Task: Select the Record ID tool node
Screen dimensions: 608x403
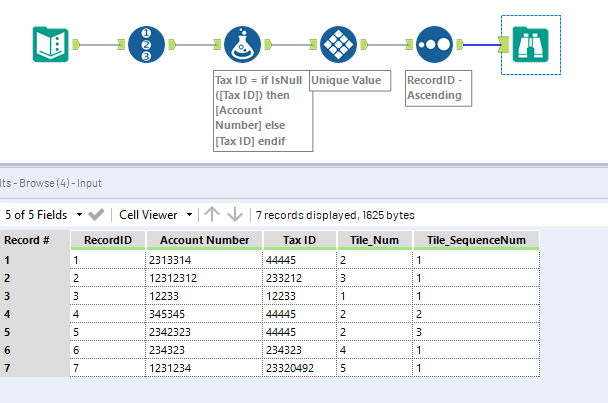Action: point(148,45)
